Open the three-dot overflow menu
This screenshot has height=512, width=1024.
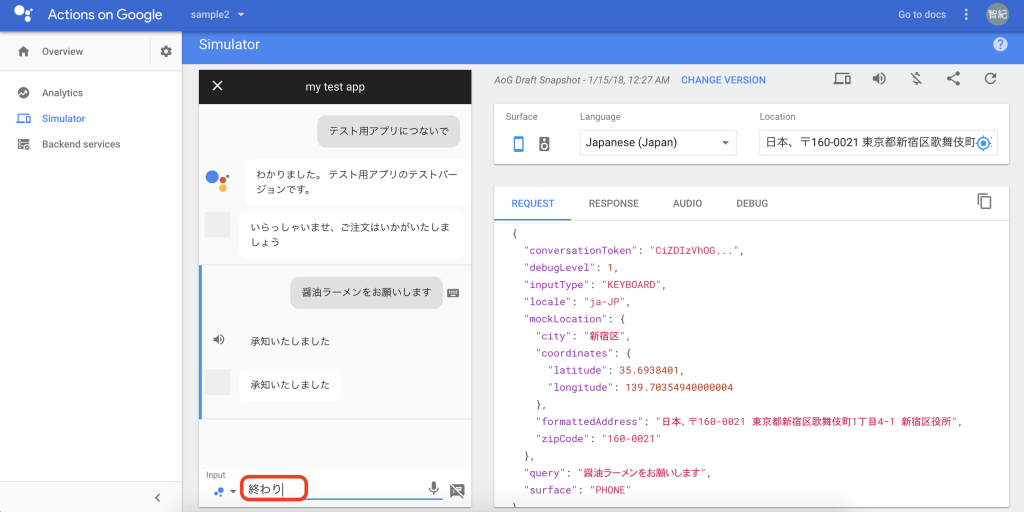click(x=967, y=14)
